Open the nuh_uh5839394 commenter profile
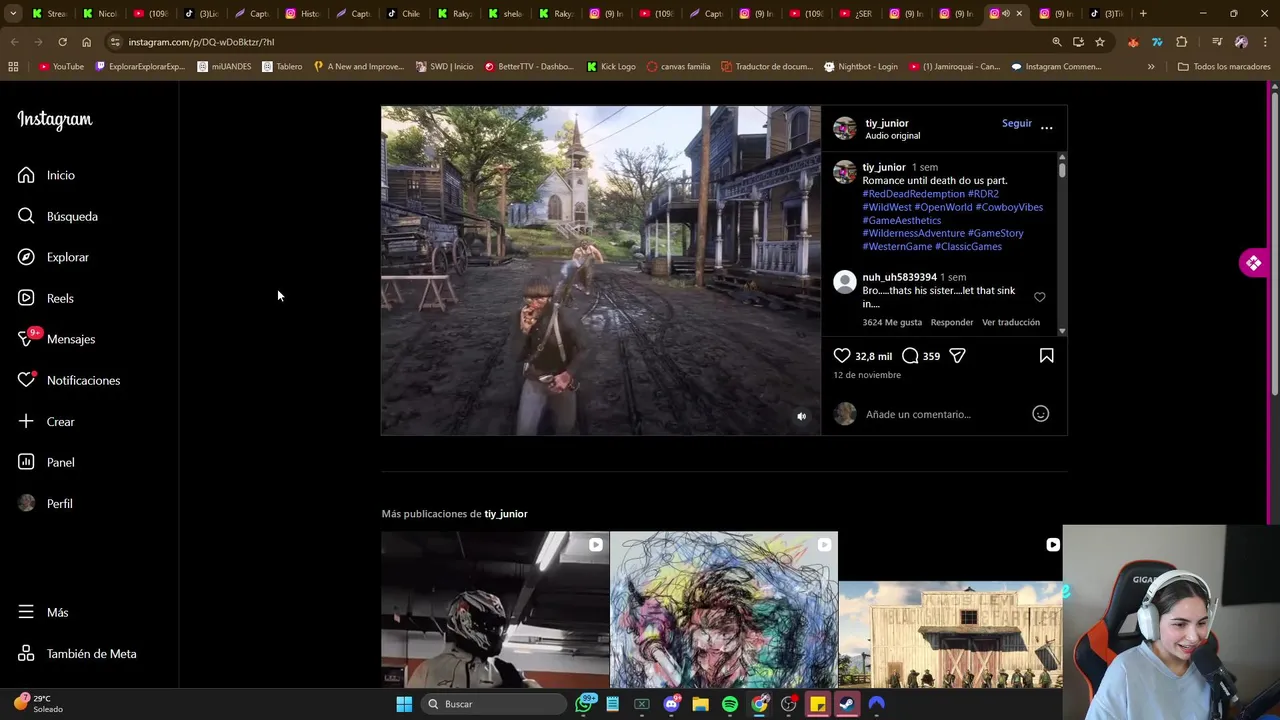 coord(899,277)
